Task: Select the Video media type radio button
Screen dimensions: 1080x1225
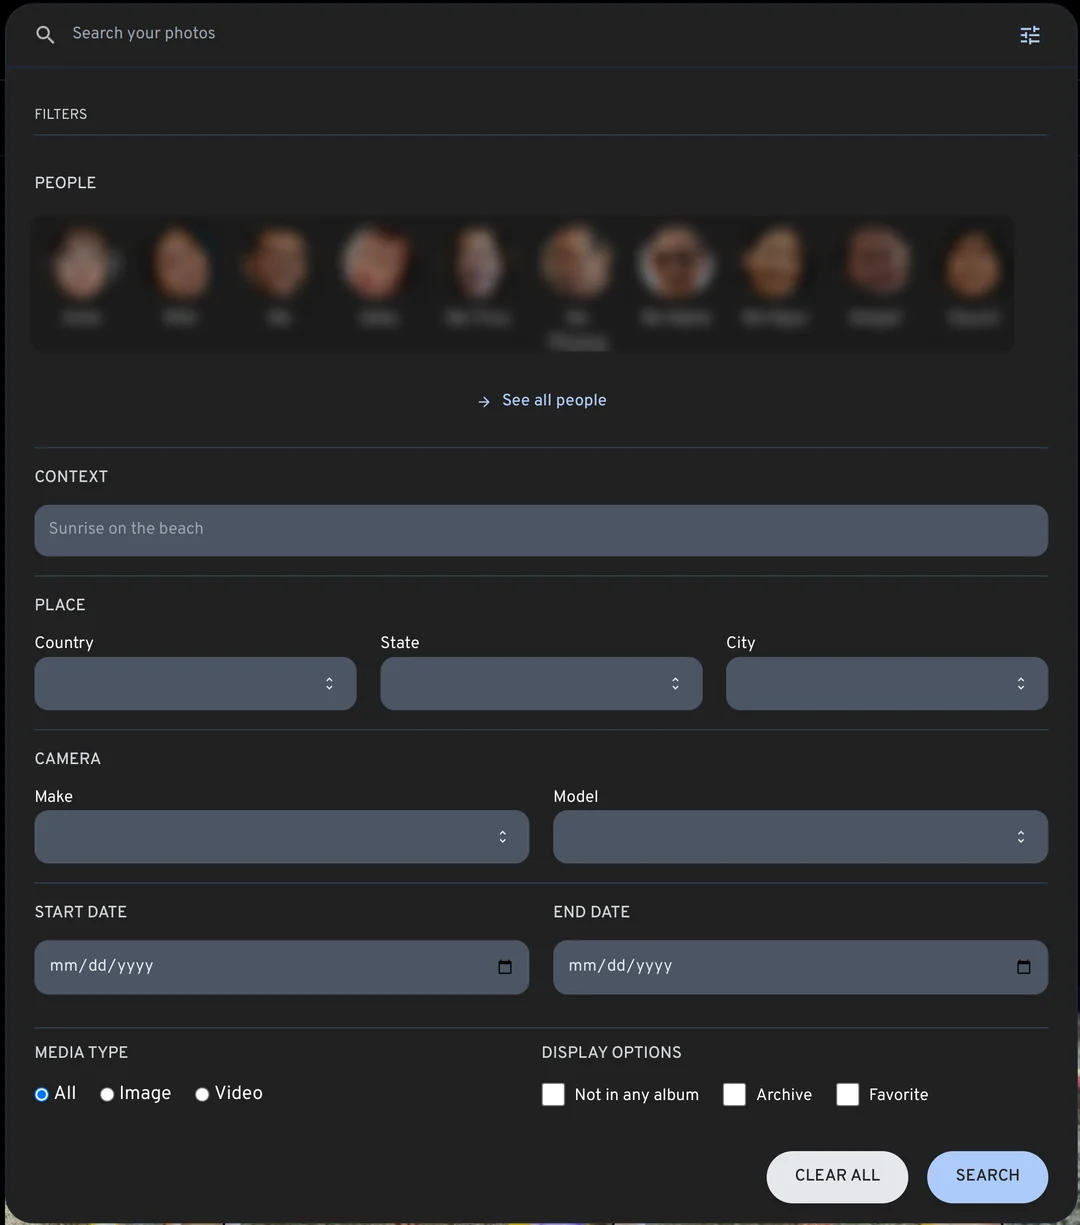Action: coord(202,1094)
